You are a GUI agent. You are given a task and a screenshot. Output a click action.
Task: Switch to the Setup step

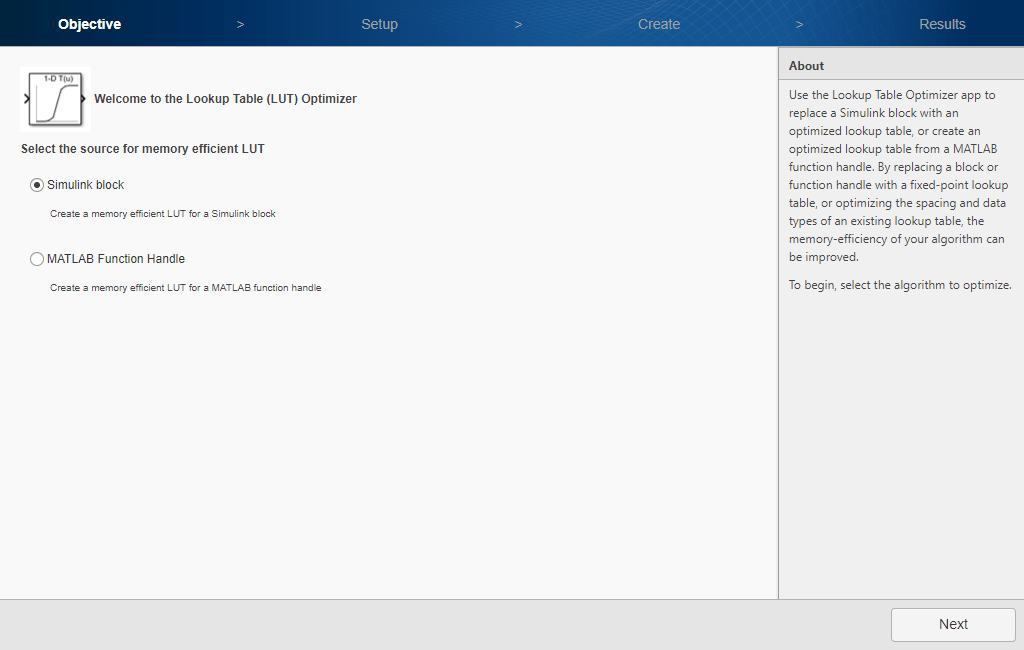coord(379,24)
